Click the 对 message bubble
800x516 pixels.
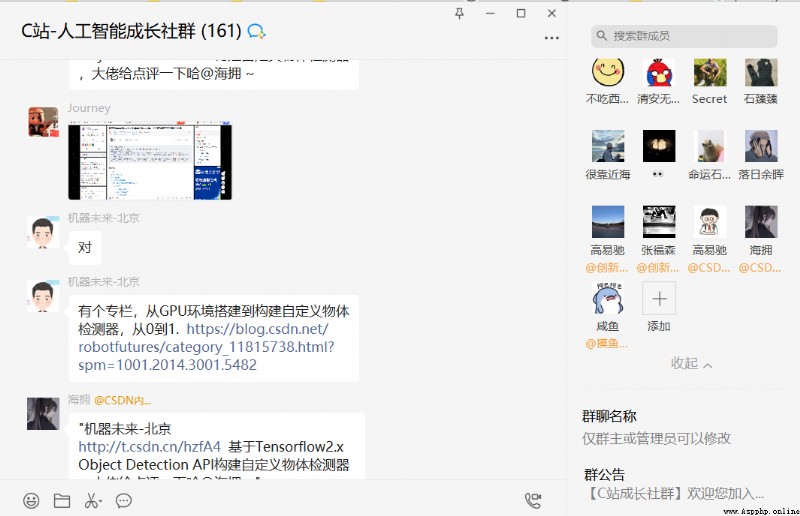pos(85,248)
